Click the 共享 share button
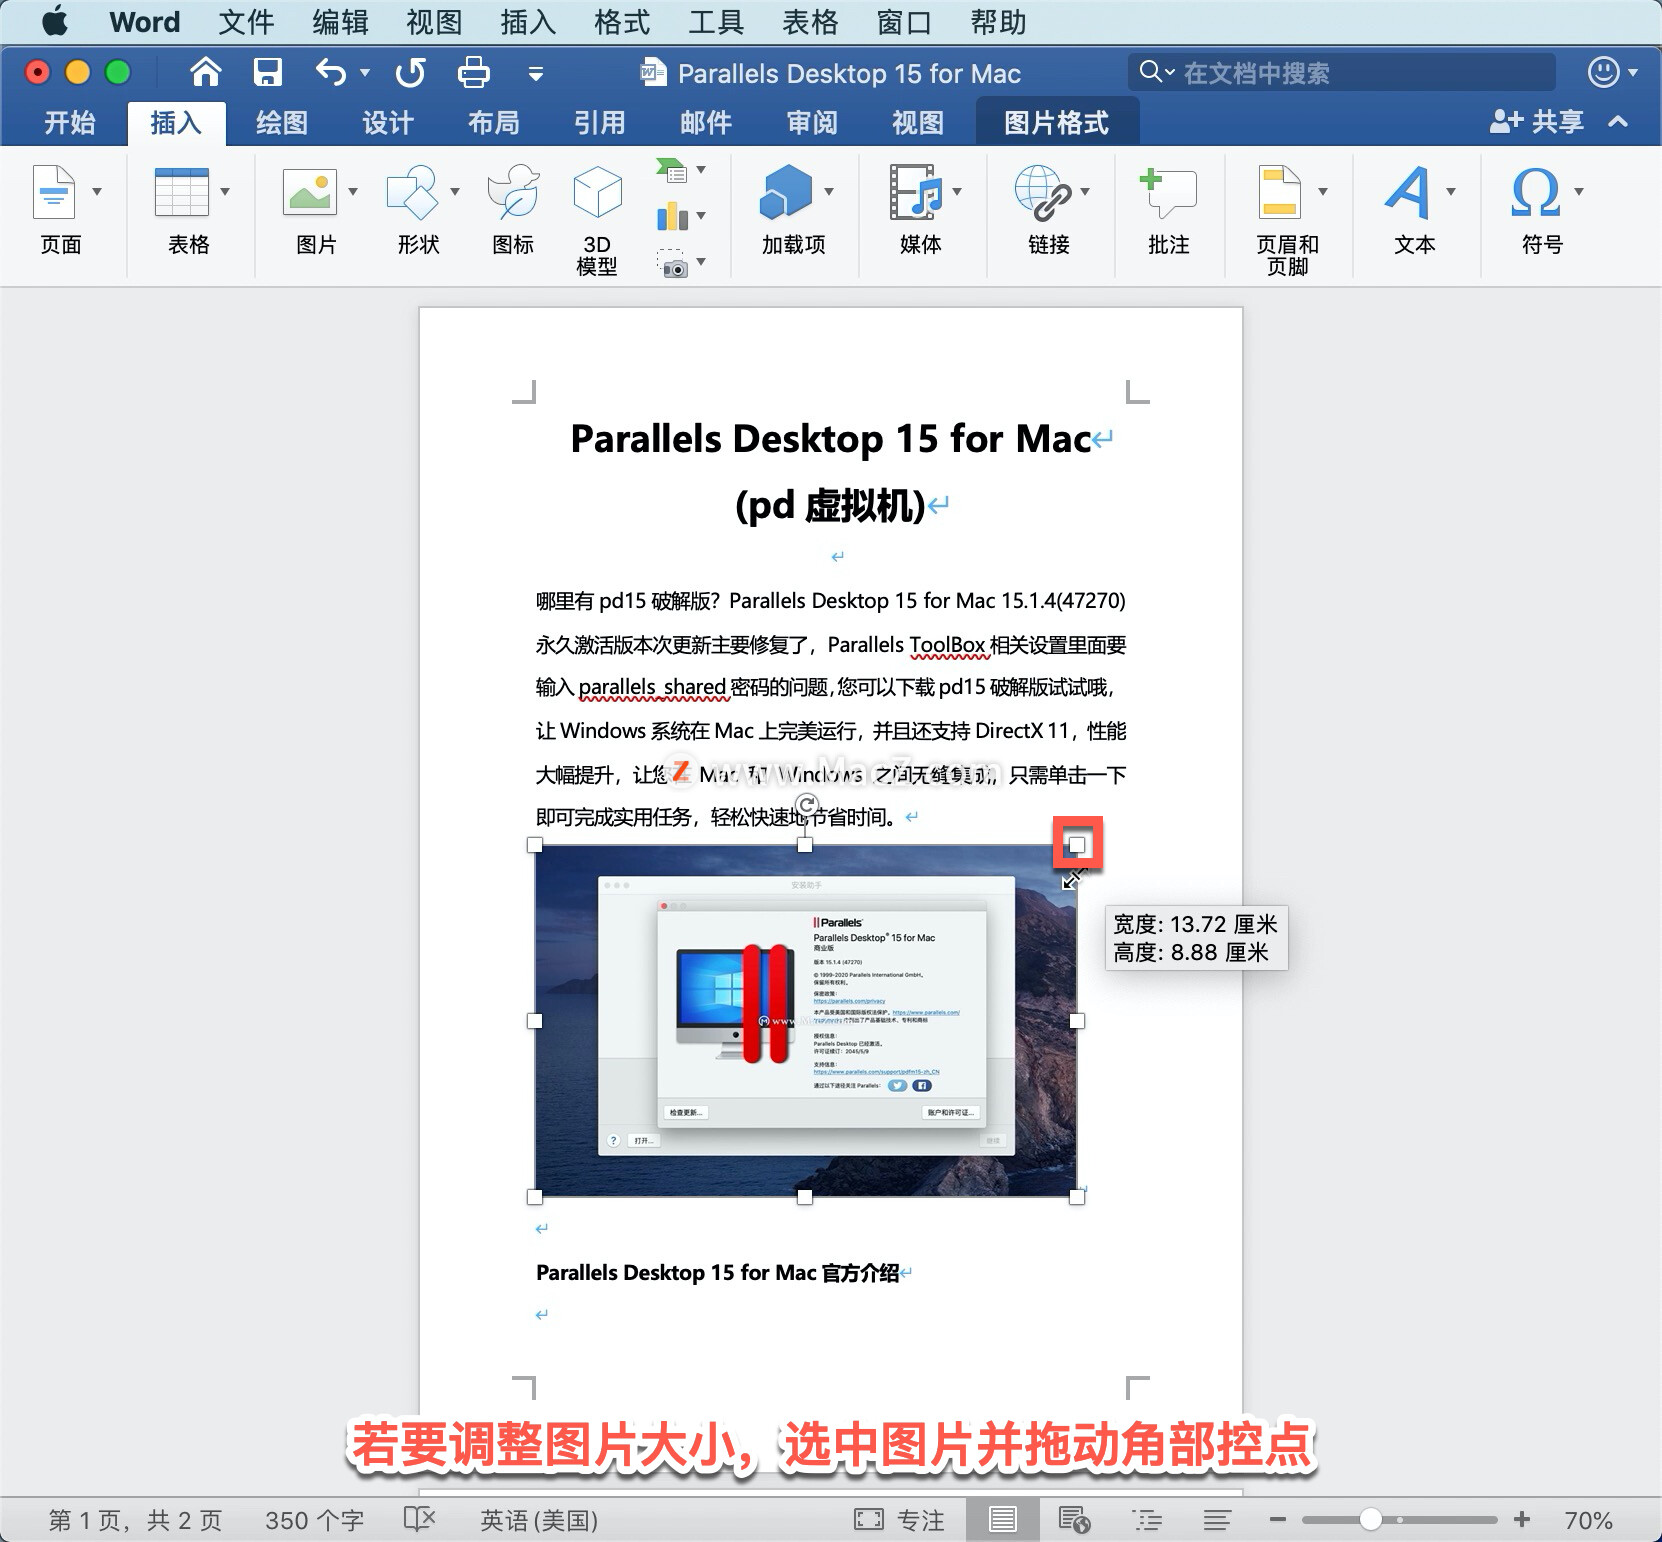 (x=1537, y=122)
